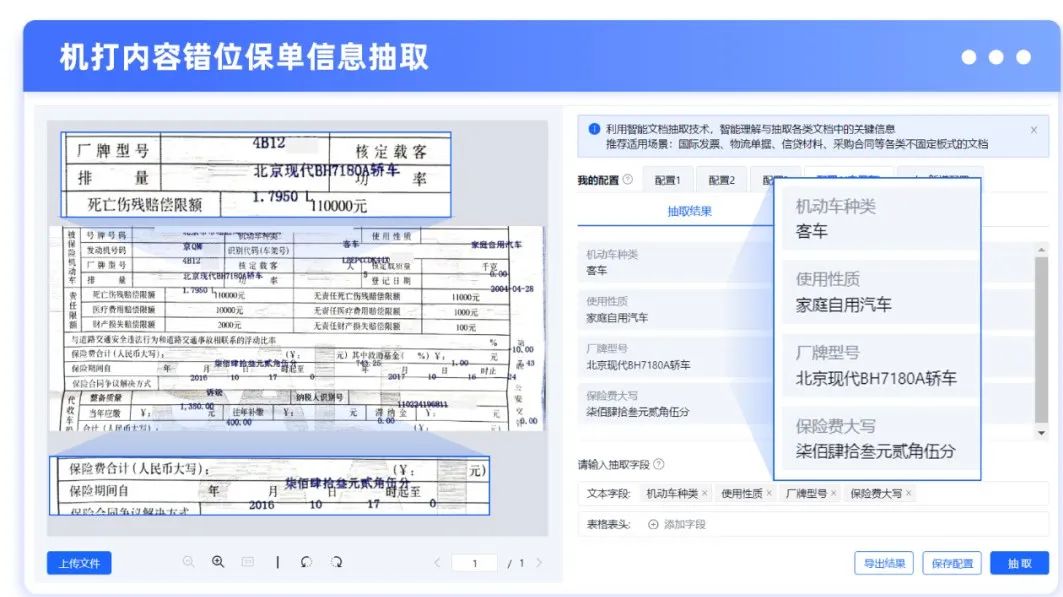The image size is (1063, 597).
Task: Click the blue 抽取 extract button
Action: click(x=1020, y=563)
